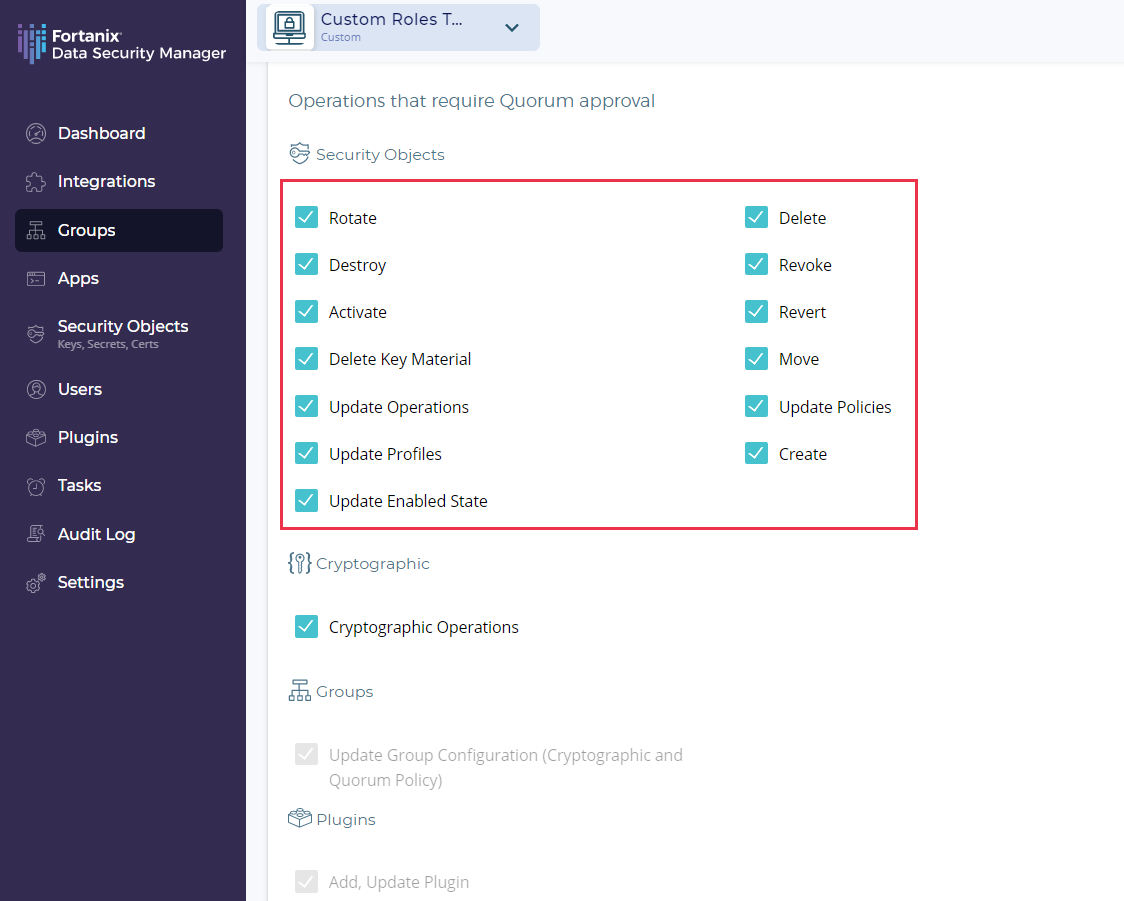Click the Fortanix Data Security Manager logo
1124x901 pixels.
122,45
